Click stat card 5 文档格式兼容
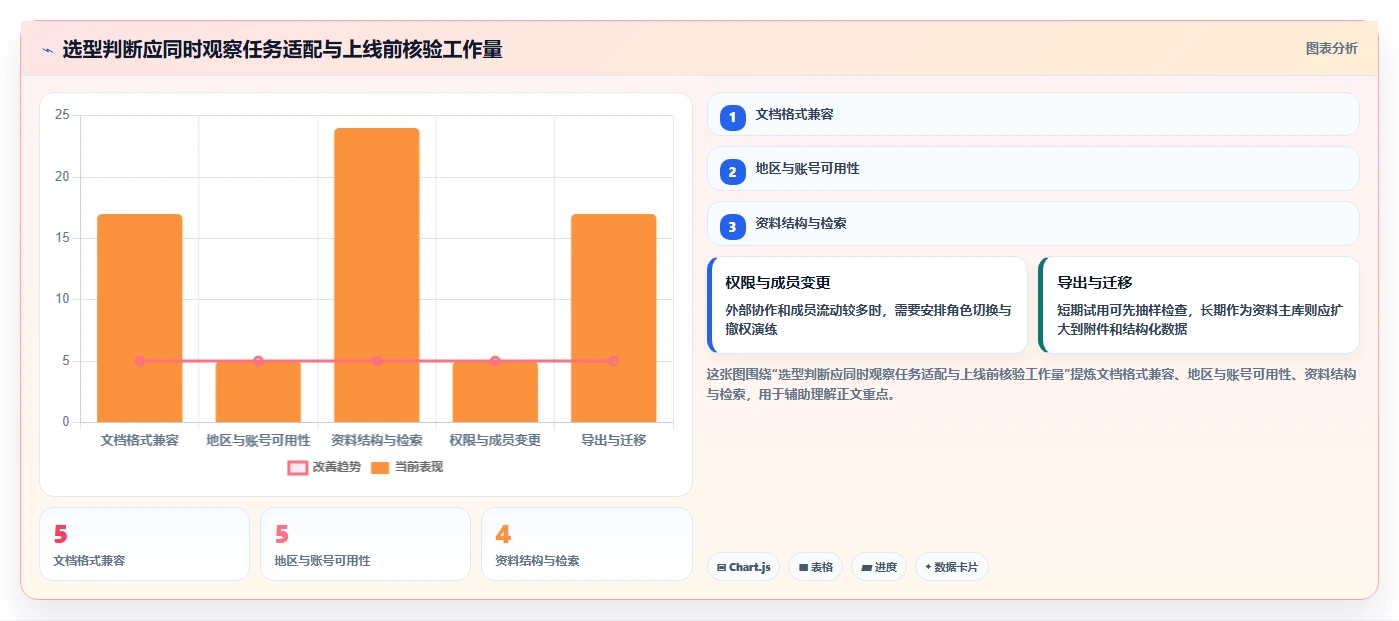The image size is (1399, 621). [x=144, y=544]
